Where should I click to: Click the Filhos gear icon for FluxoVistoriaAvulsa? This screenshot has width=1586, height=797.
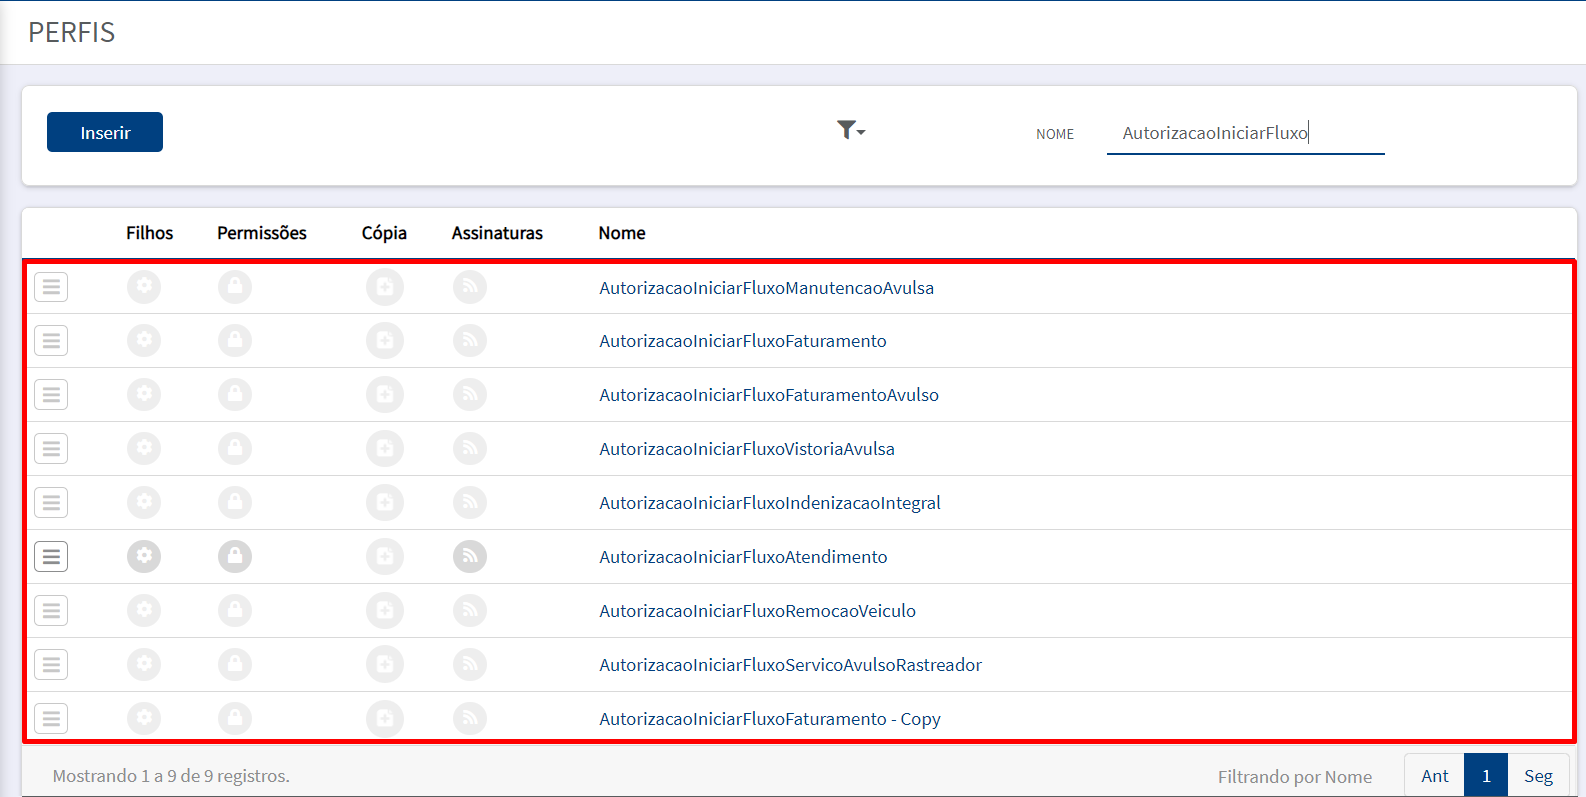coord(144,449)
